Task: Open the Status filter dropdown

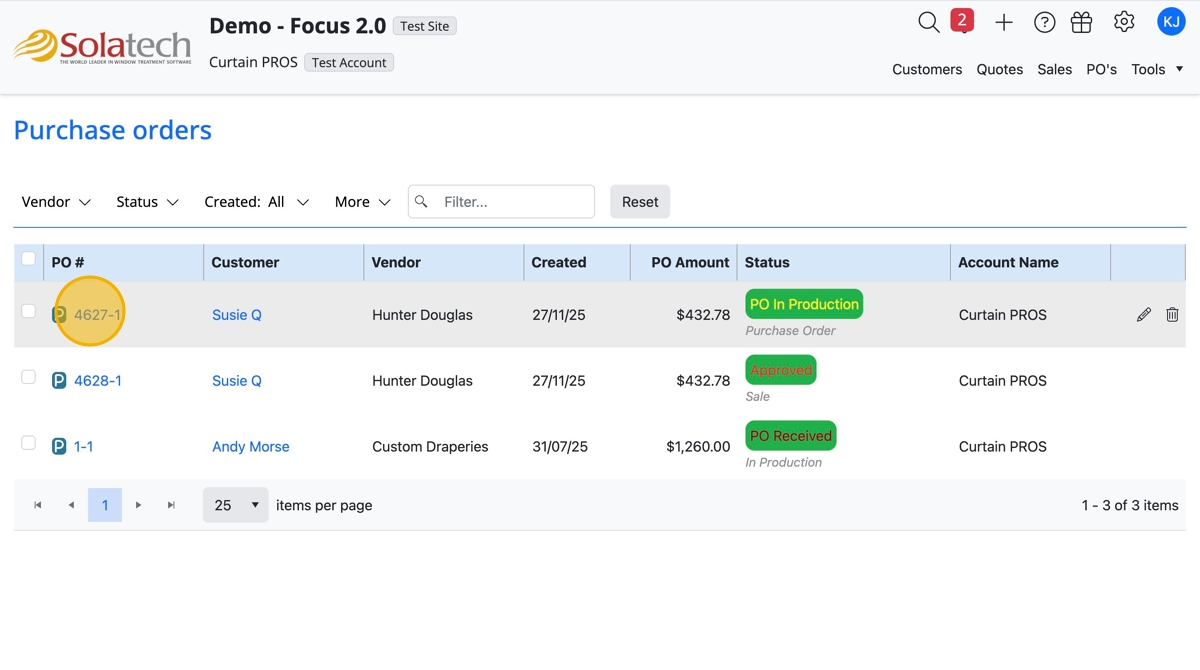Action: (147, 202)
